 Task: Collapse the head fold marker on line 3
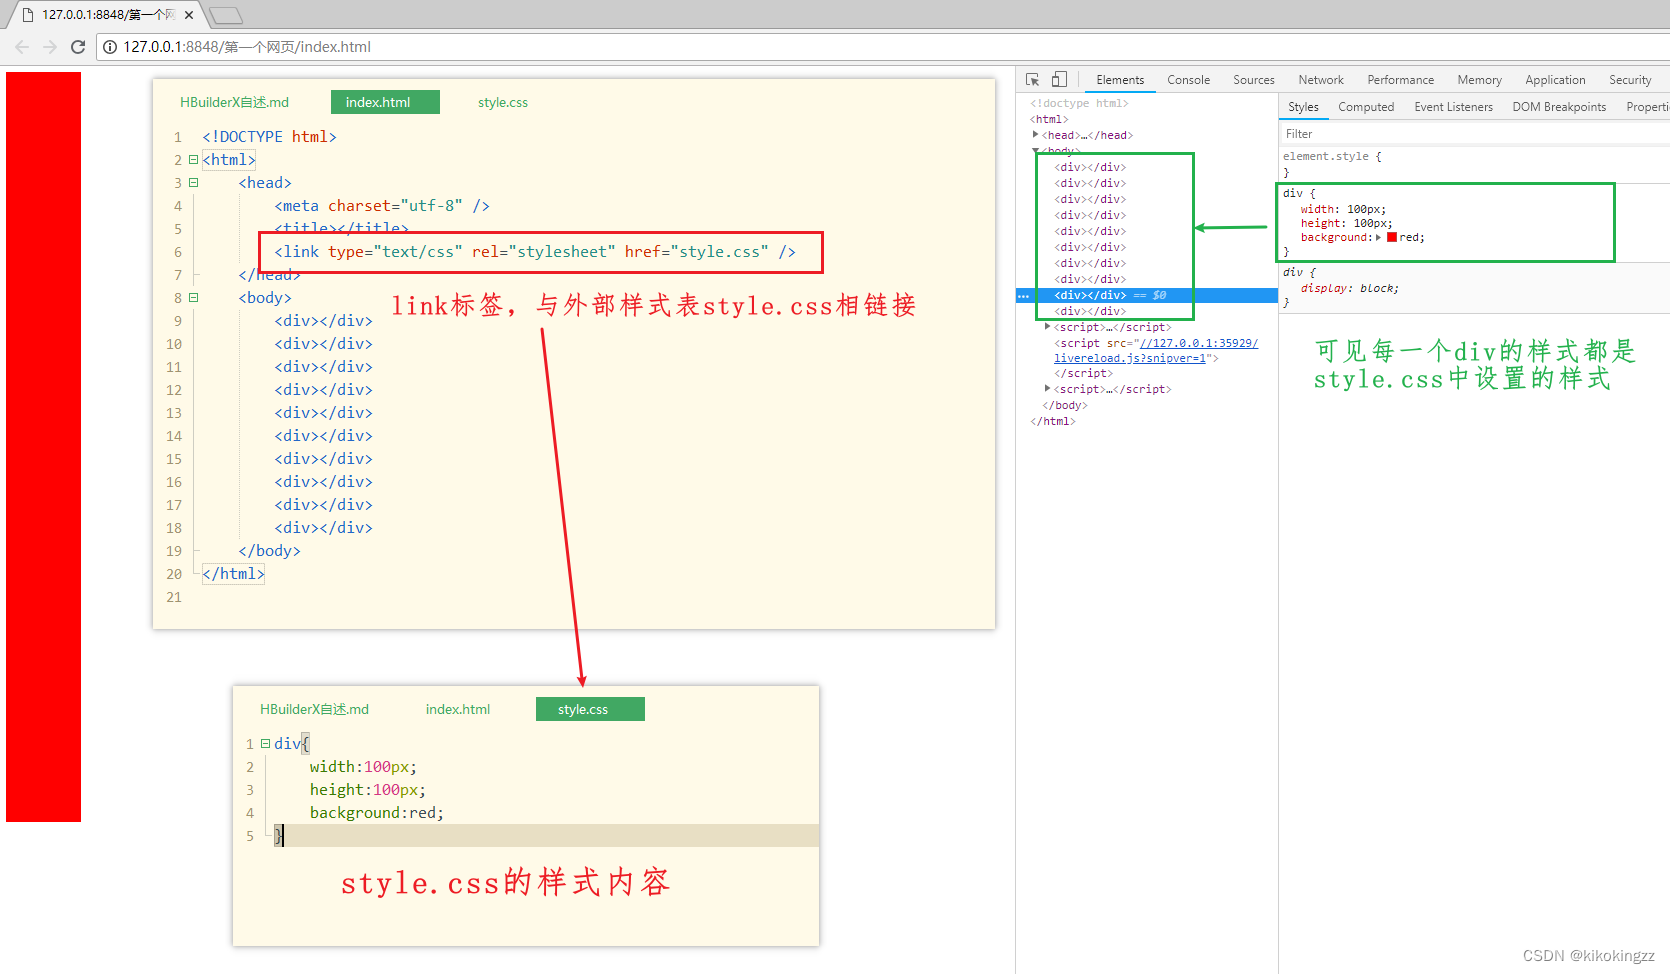coord(193,183)
